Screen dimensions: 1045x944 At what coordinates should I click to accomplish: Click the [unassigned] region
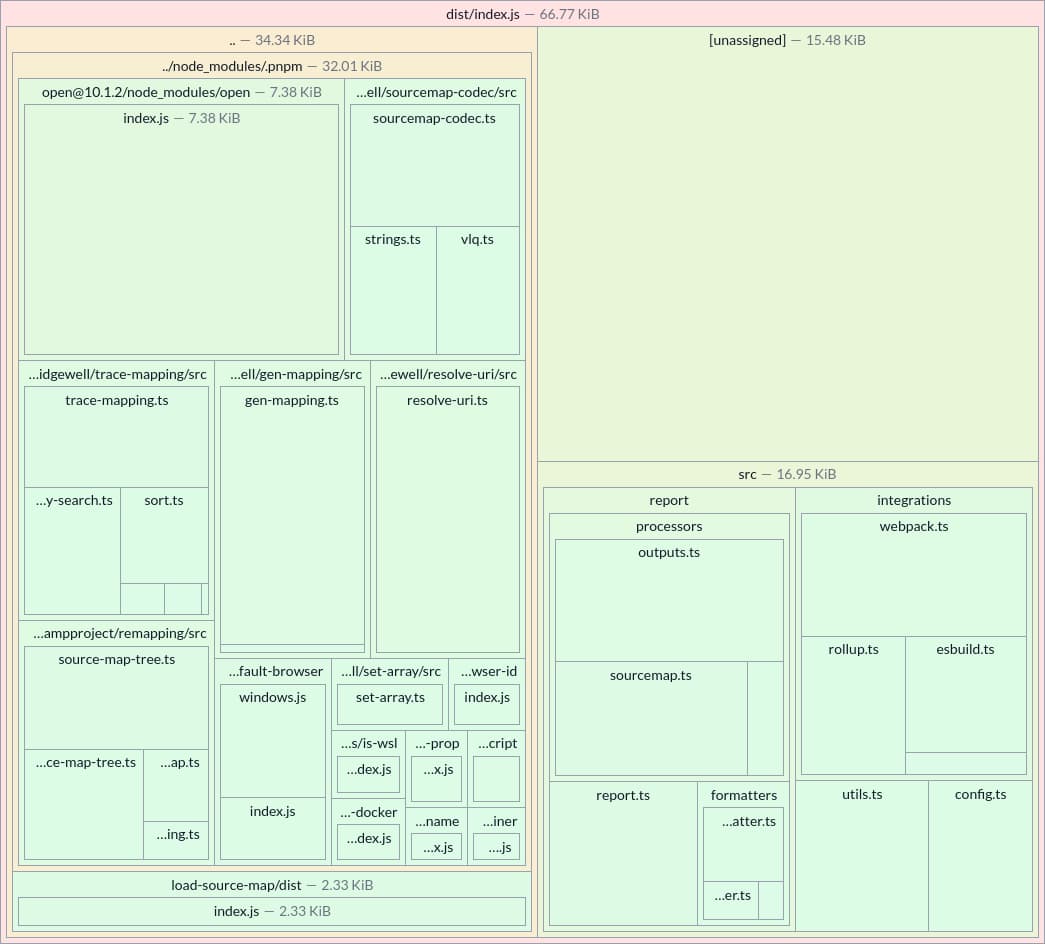788,240
